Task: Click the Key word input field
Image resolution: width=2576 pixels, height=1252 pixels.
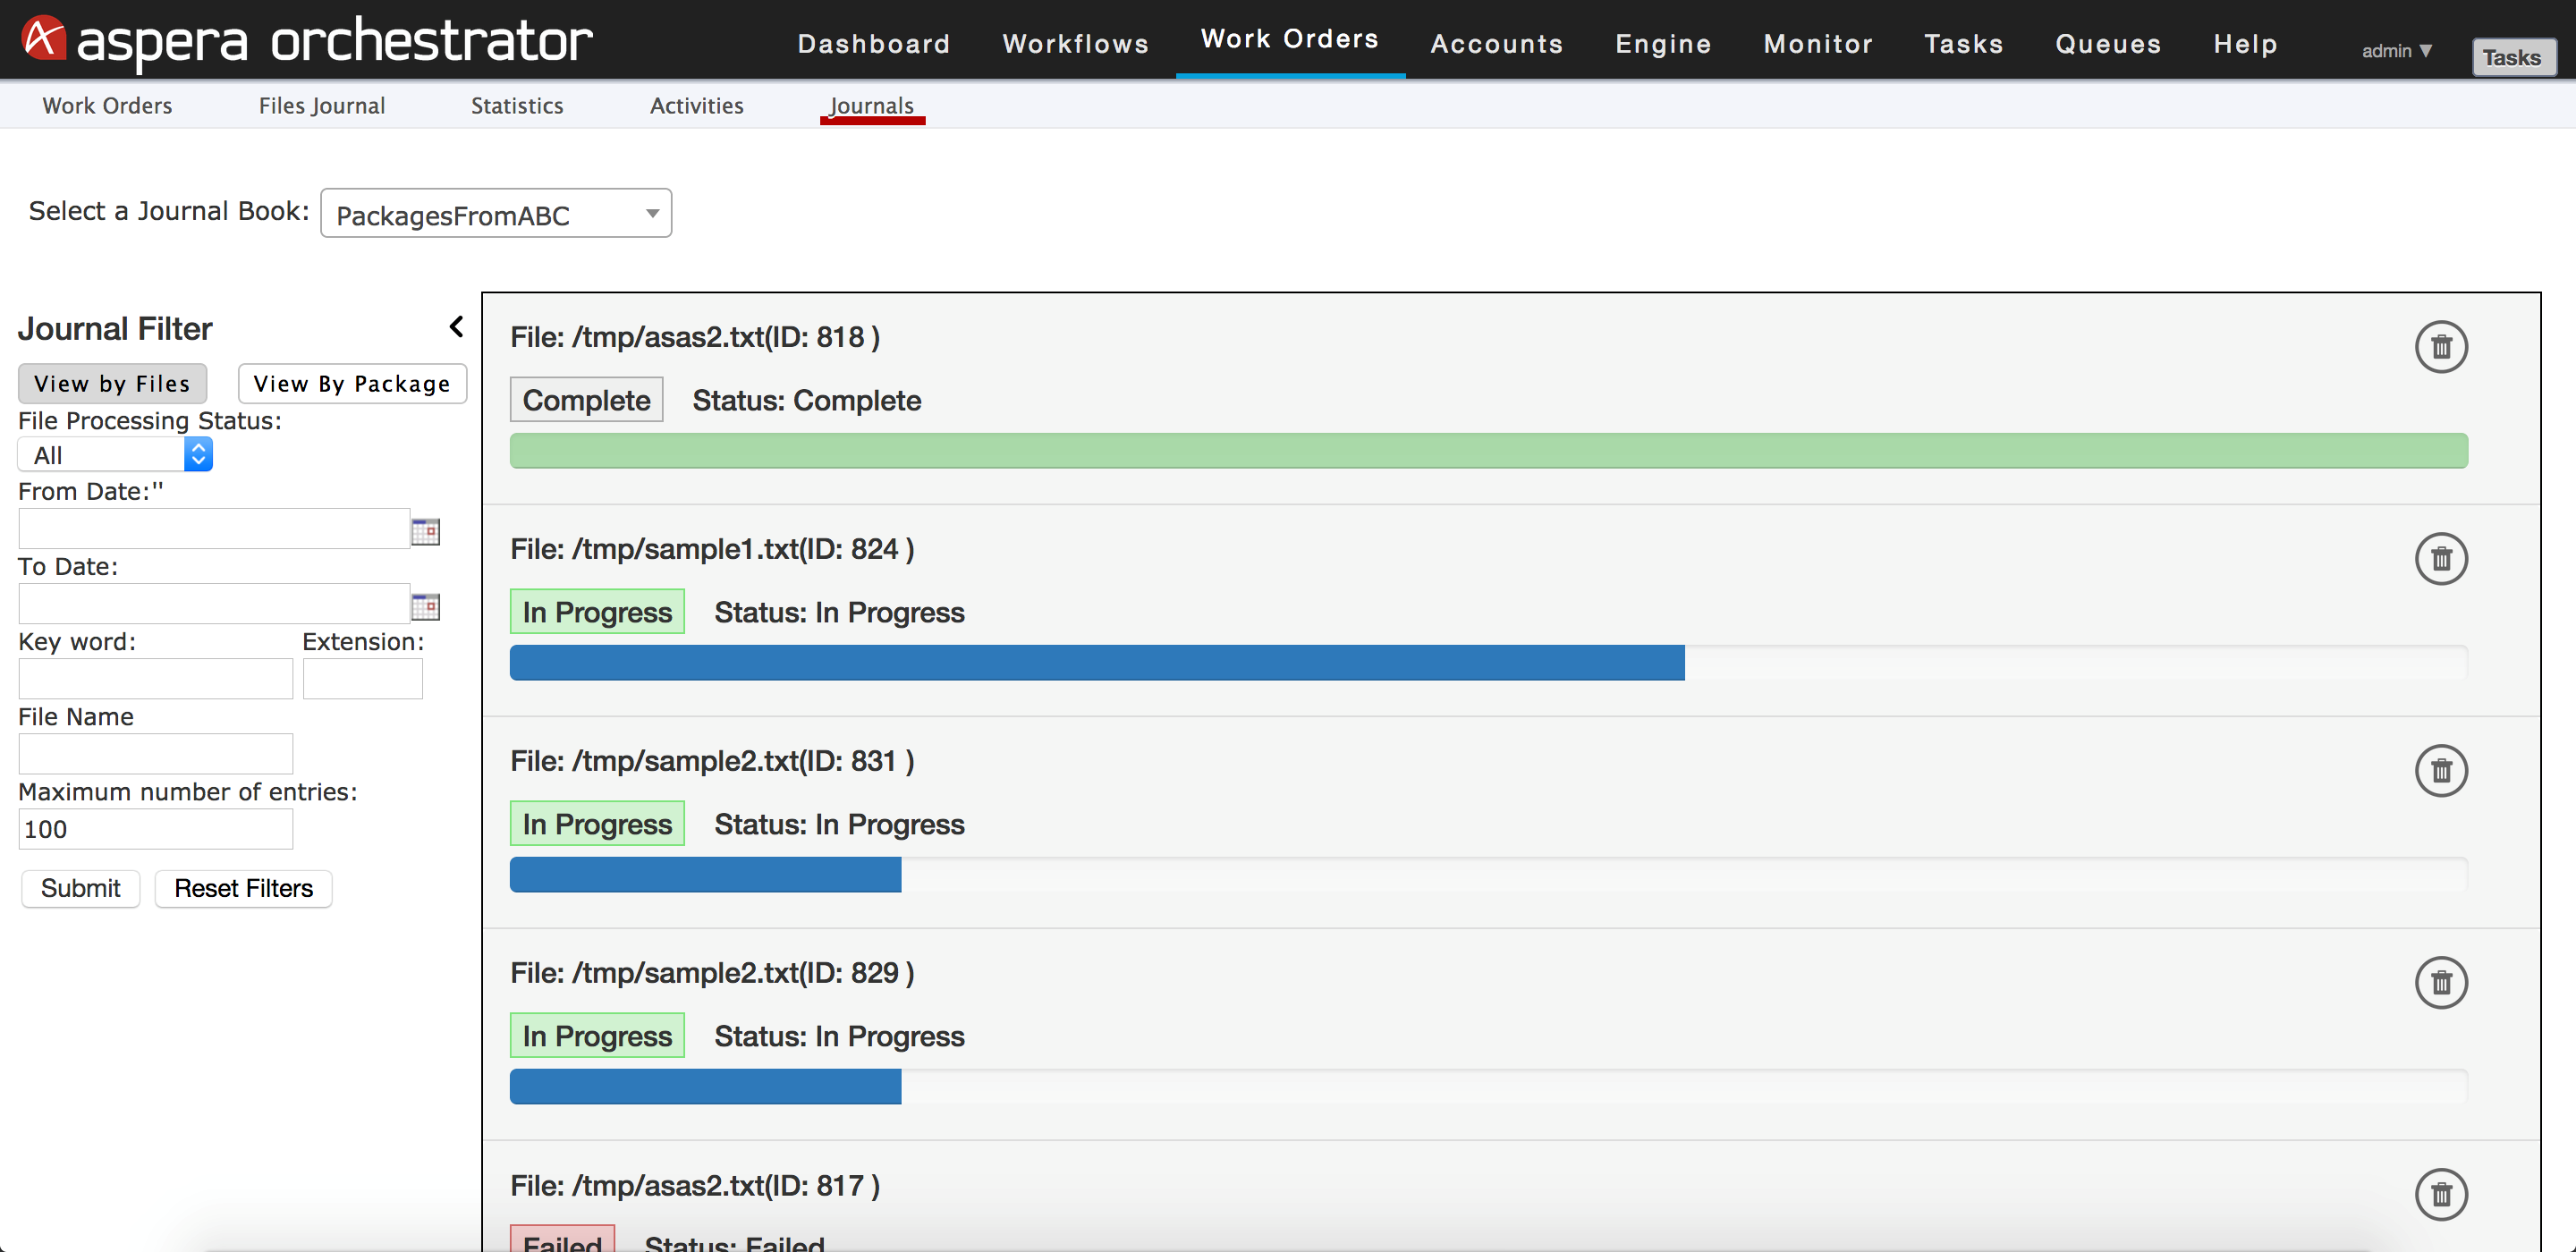Action: coord(155,678)
